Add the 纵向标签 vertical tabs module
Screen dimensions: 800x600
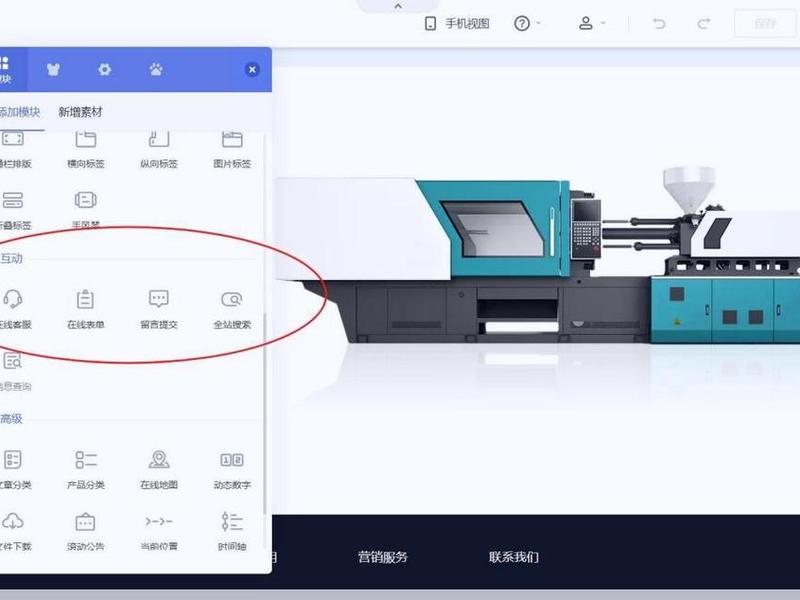159,149
